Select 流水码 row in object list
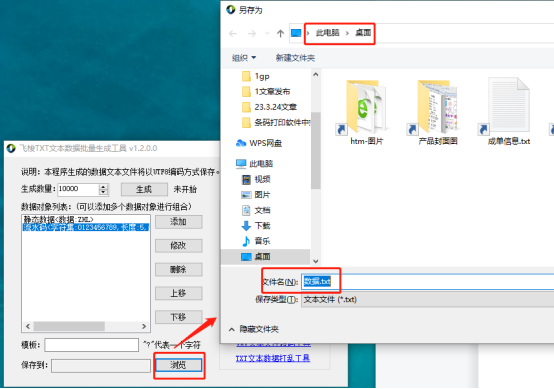Image resolution: width=554 pixels, height=389 pixels. [86, 227]
